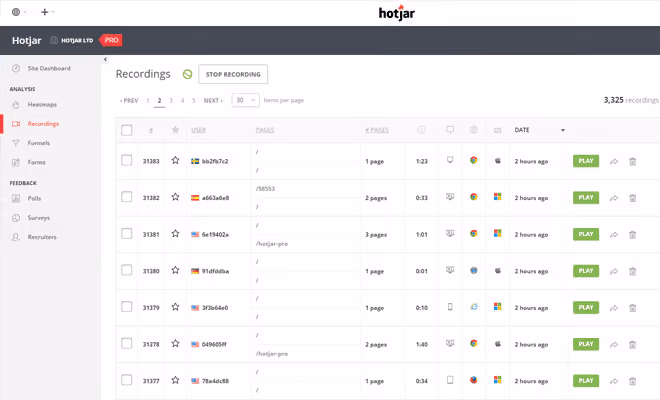
Task: Go to NEXT page of recordings
Action: [213, 101]
